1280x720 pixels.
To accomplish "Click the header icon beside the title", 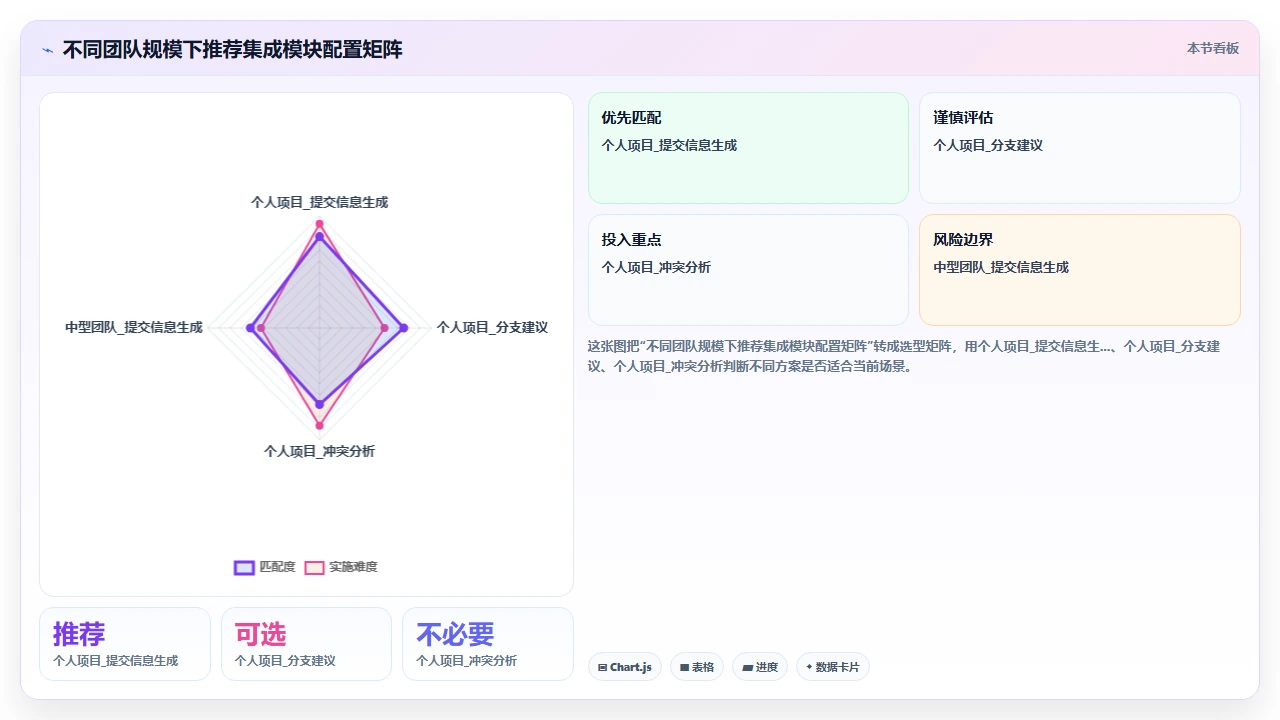I will tap(48, 50).
